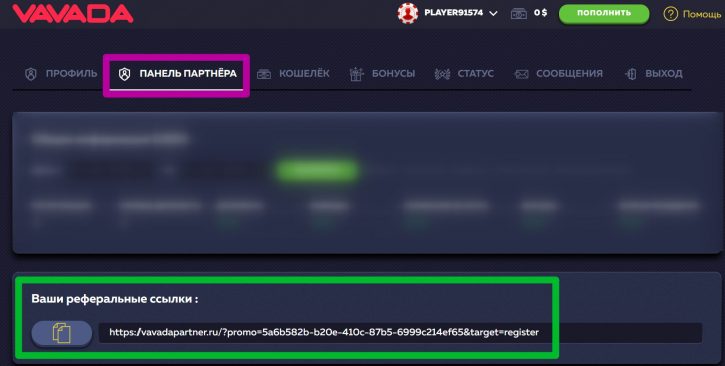
Task: Click the Панель партнёра shield icon
Action: (124, 74)
